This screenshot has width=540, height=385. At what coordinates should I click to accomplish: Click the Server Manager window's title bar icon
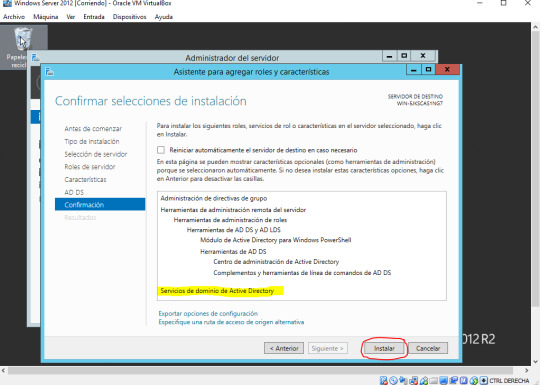[35, 57]
